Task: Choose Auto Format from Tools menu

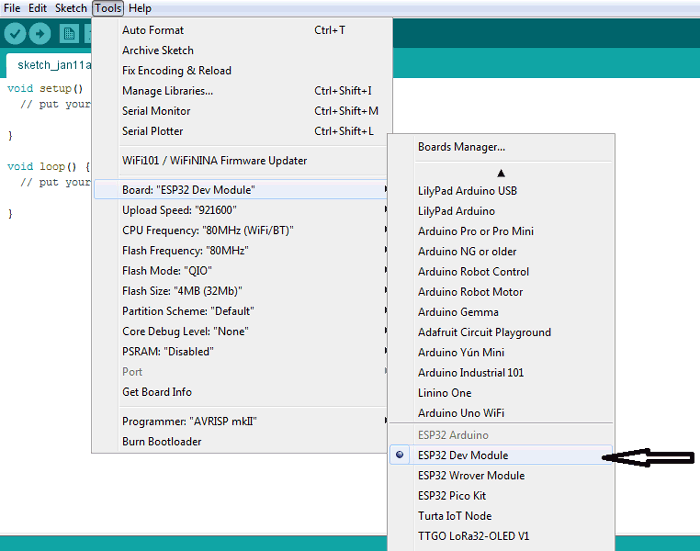Action: point(153,30)
